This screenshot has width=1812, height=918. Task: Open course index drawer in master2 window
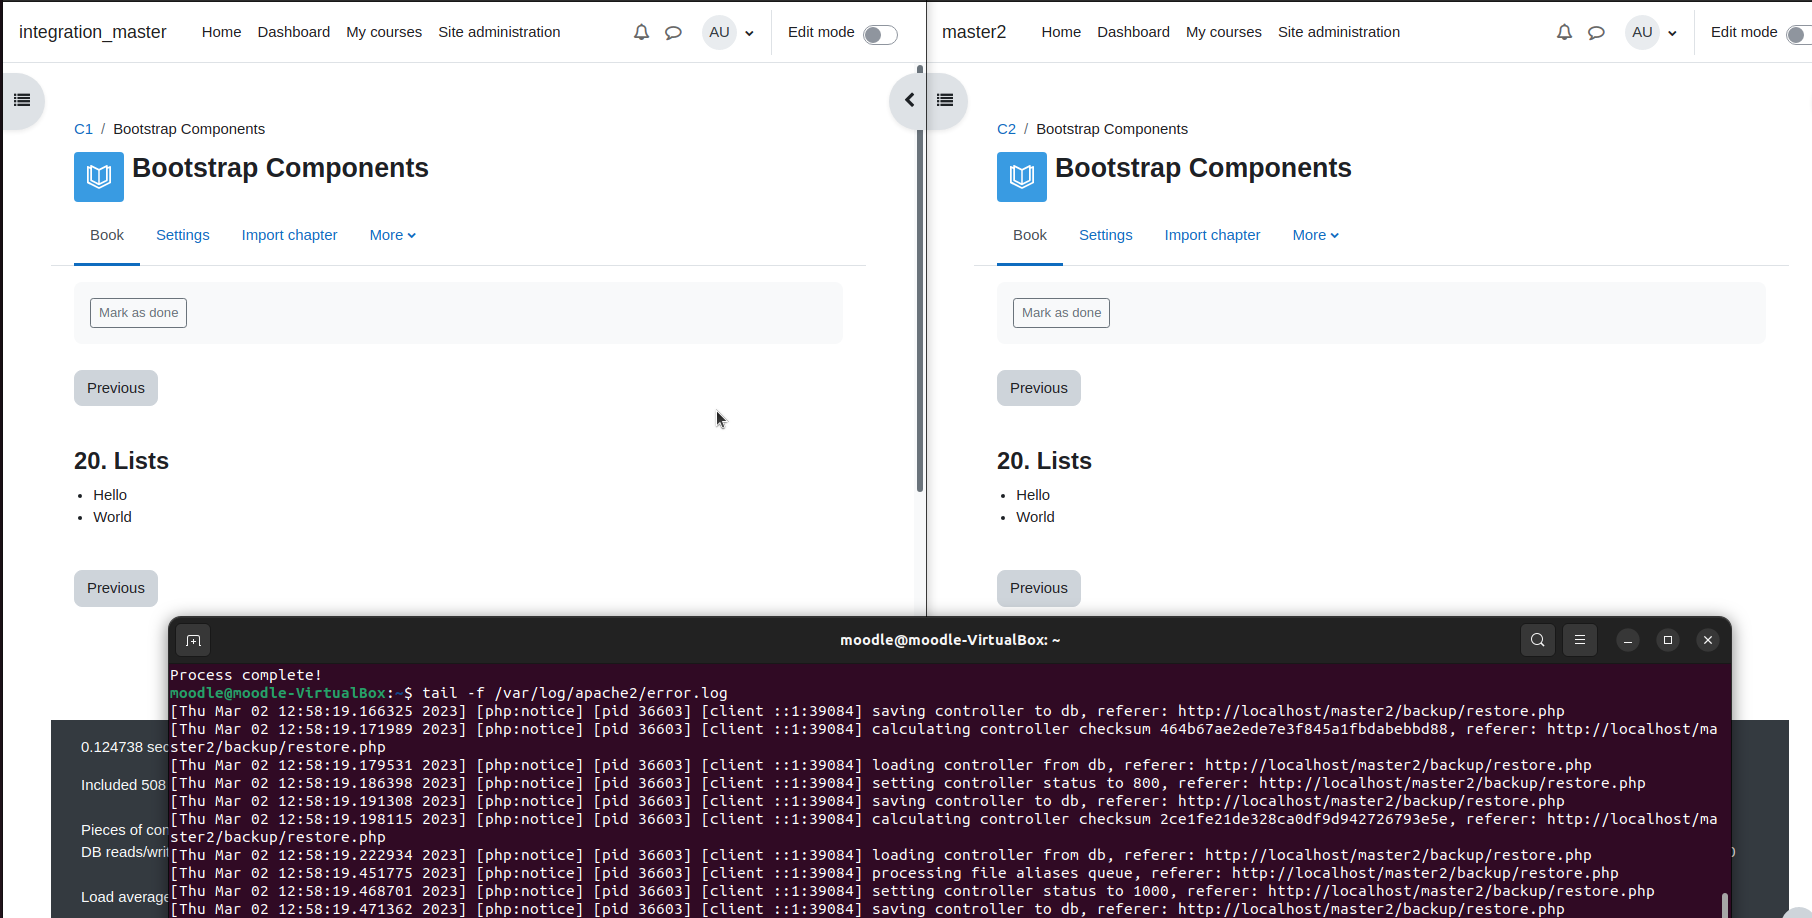coord(945,100)
